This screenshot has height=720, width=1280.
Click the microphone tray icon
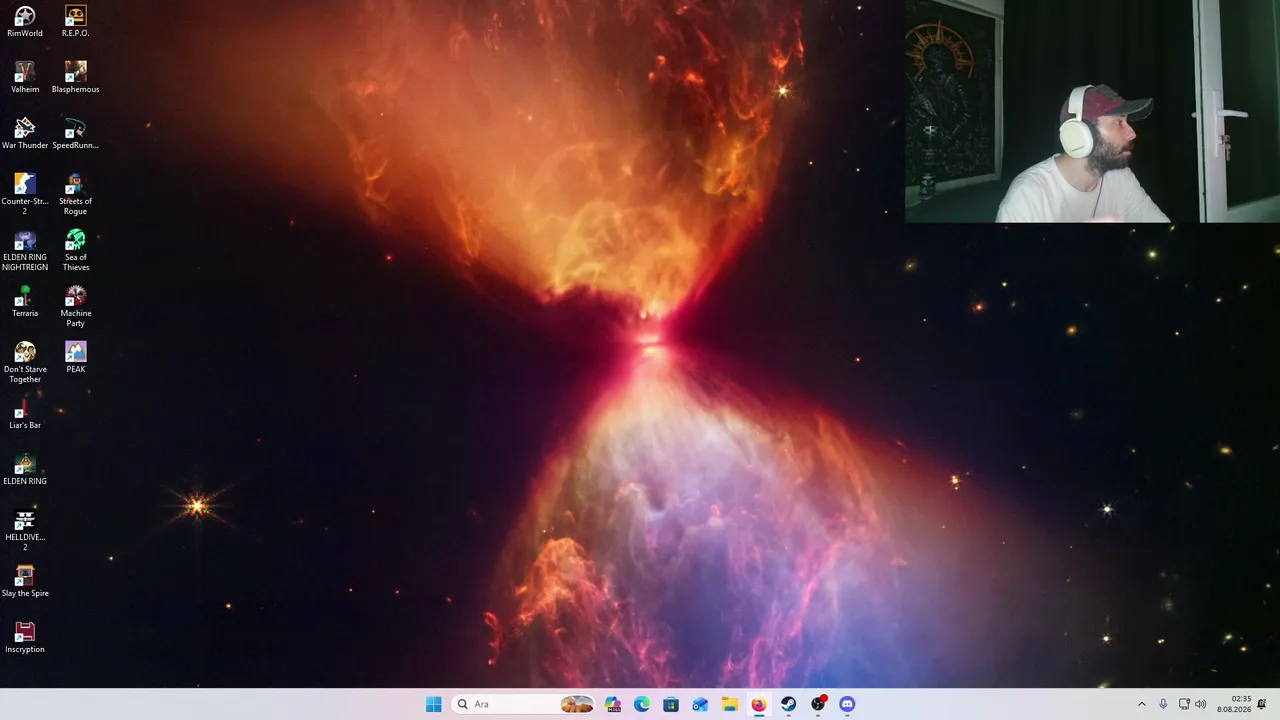click(1163, 704)
